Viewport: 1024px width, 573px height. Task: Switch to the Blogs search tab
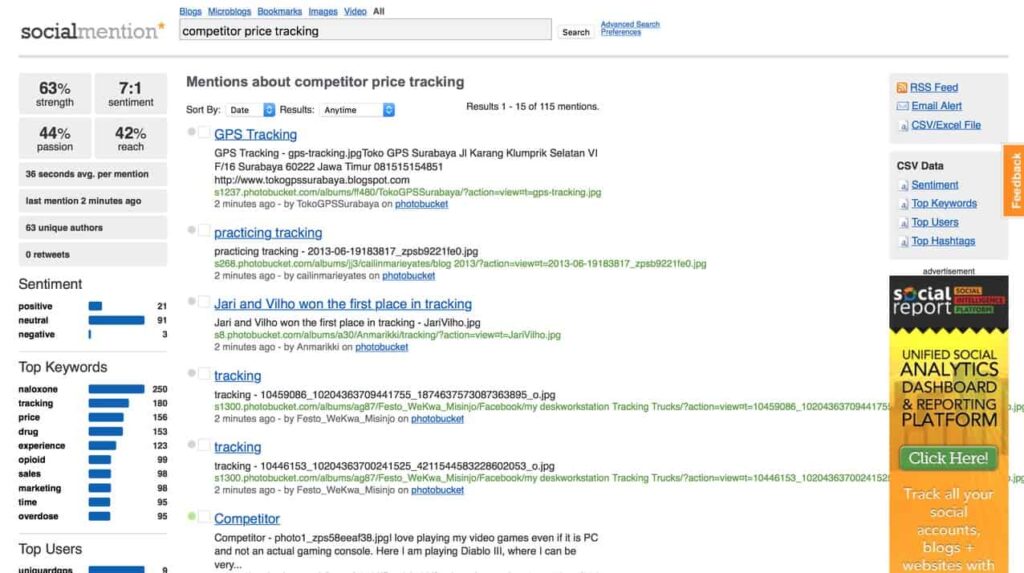click(190, 12)
